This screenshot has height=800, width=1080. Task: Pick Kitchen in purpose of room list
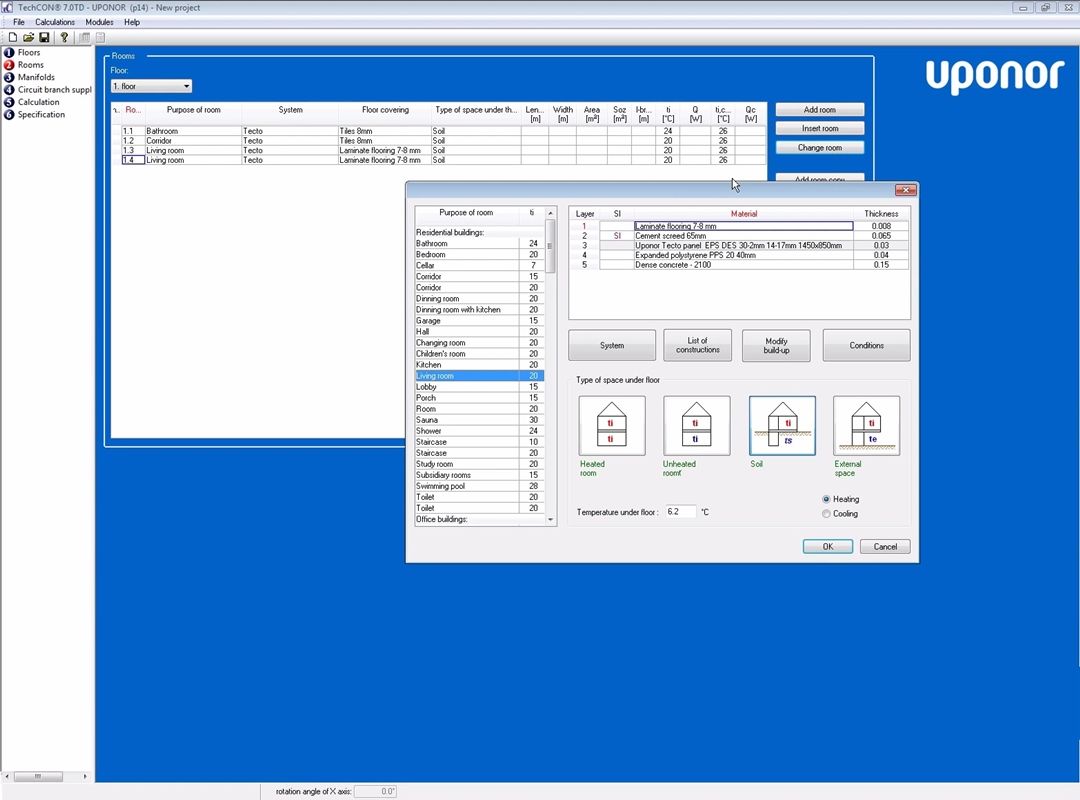pyautogui.click(x=466, y=365)
